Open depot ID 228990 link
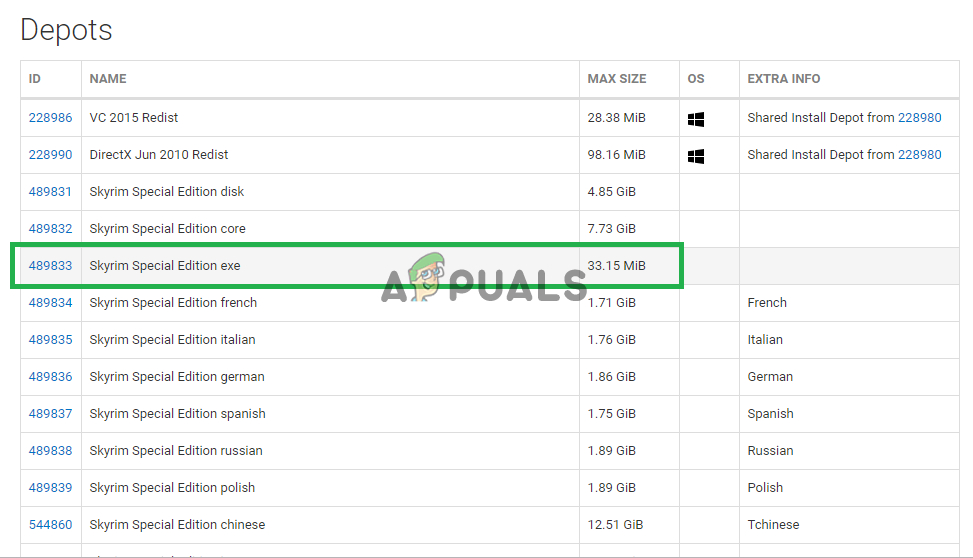Image resolution: width=973 pixels, height=558 pixels. click(50, 155)
